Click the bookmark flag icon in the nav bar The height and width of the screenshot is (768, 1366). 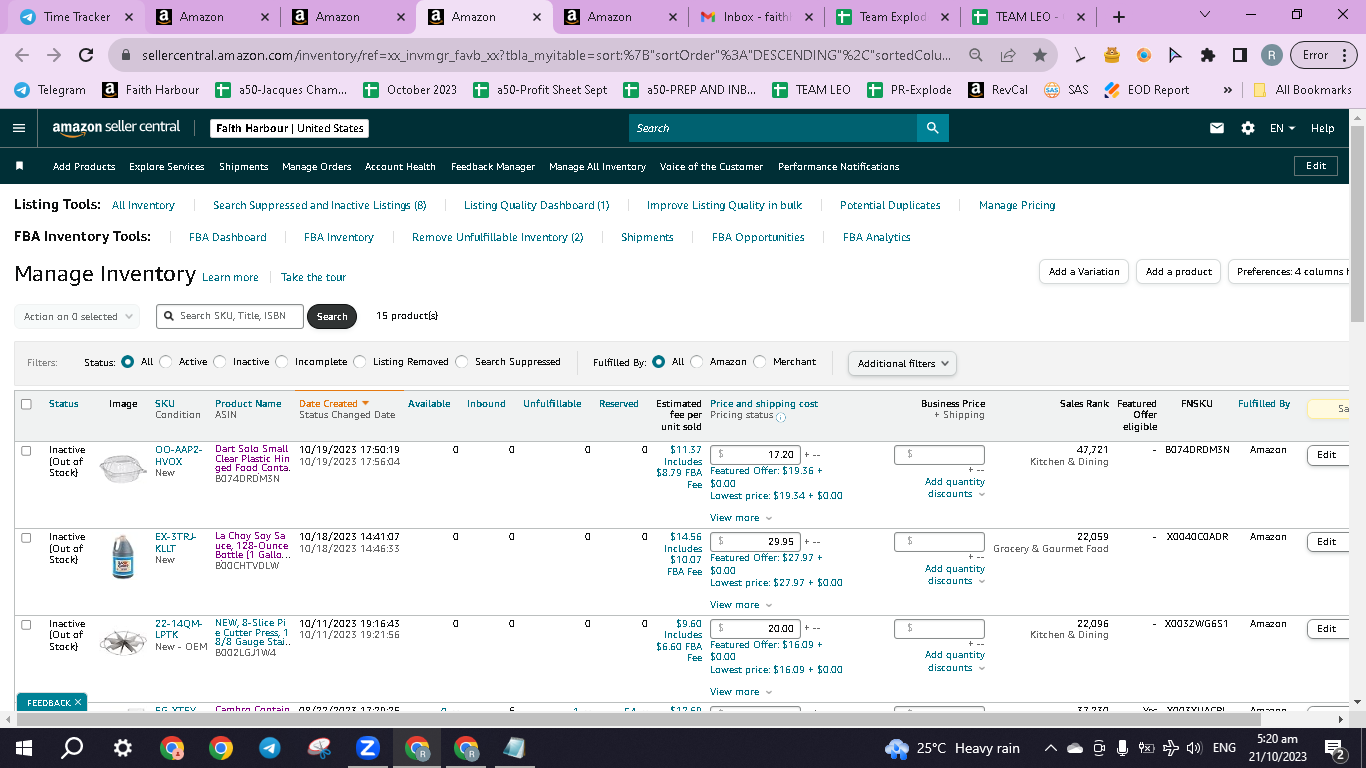[x=19, y=166]
